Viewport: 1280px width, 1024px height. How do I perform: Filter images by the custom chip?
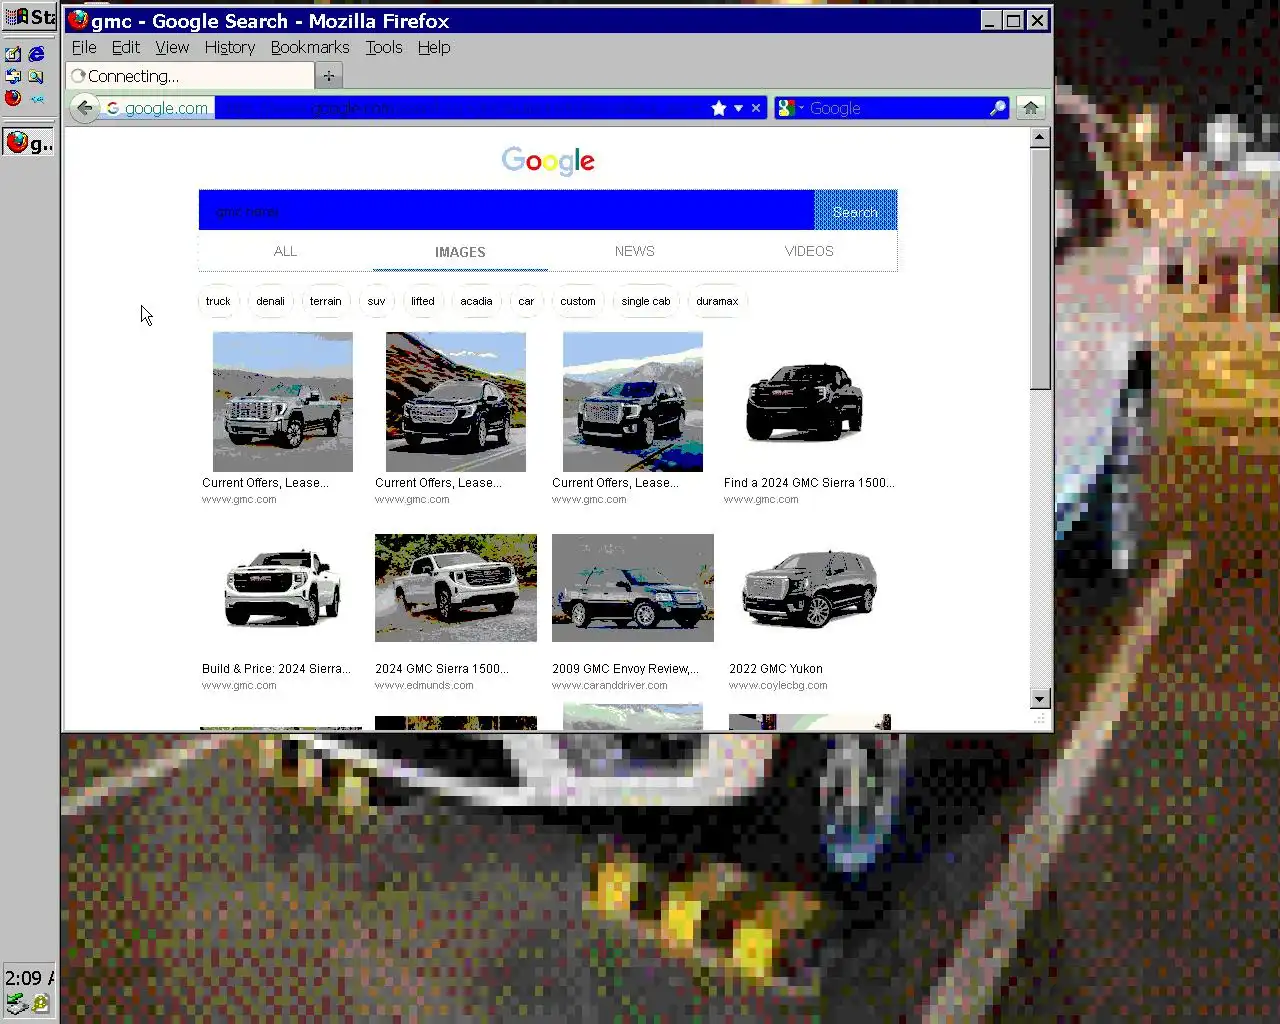tap(578, 301)
